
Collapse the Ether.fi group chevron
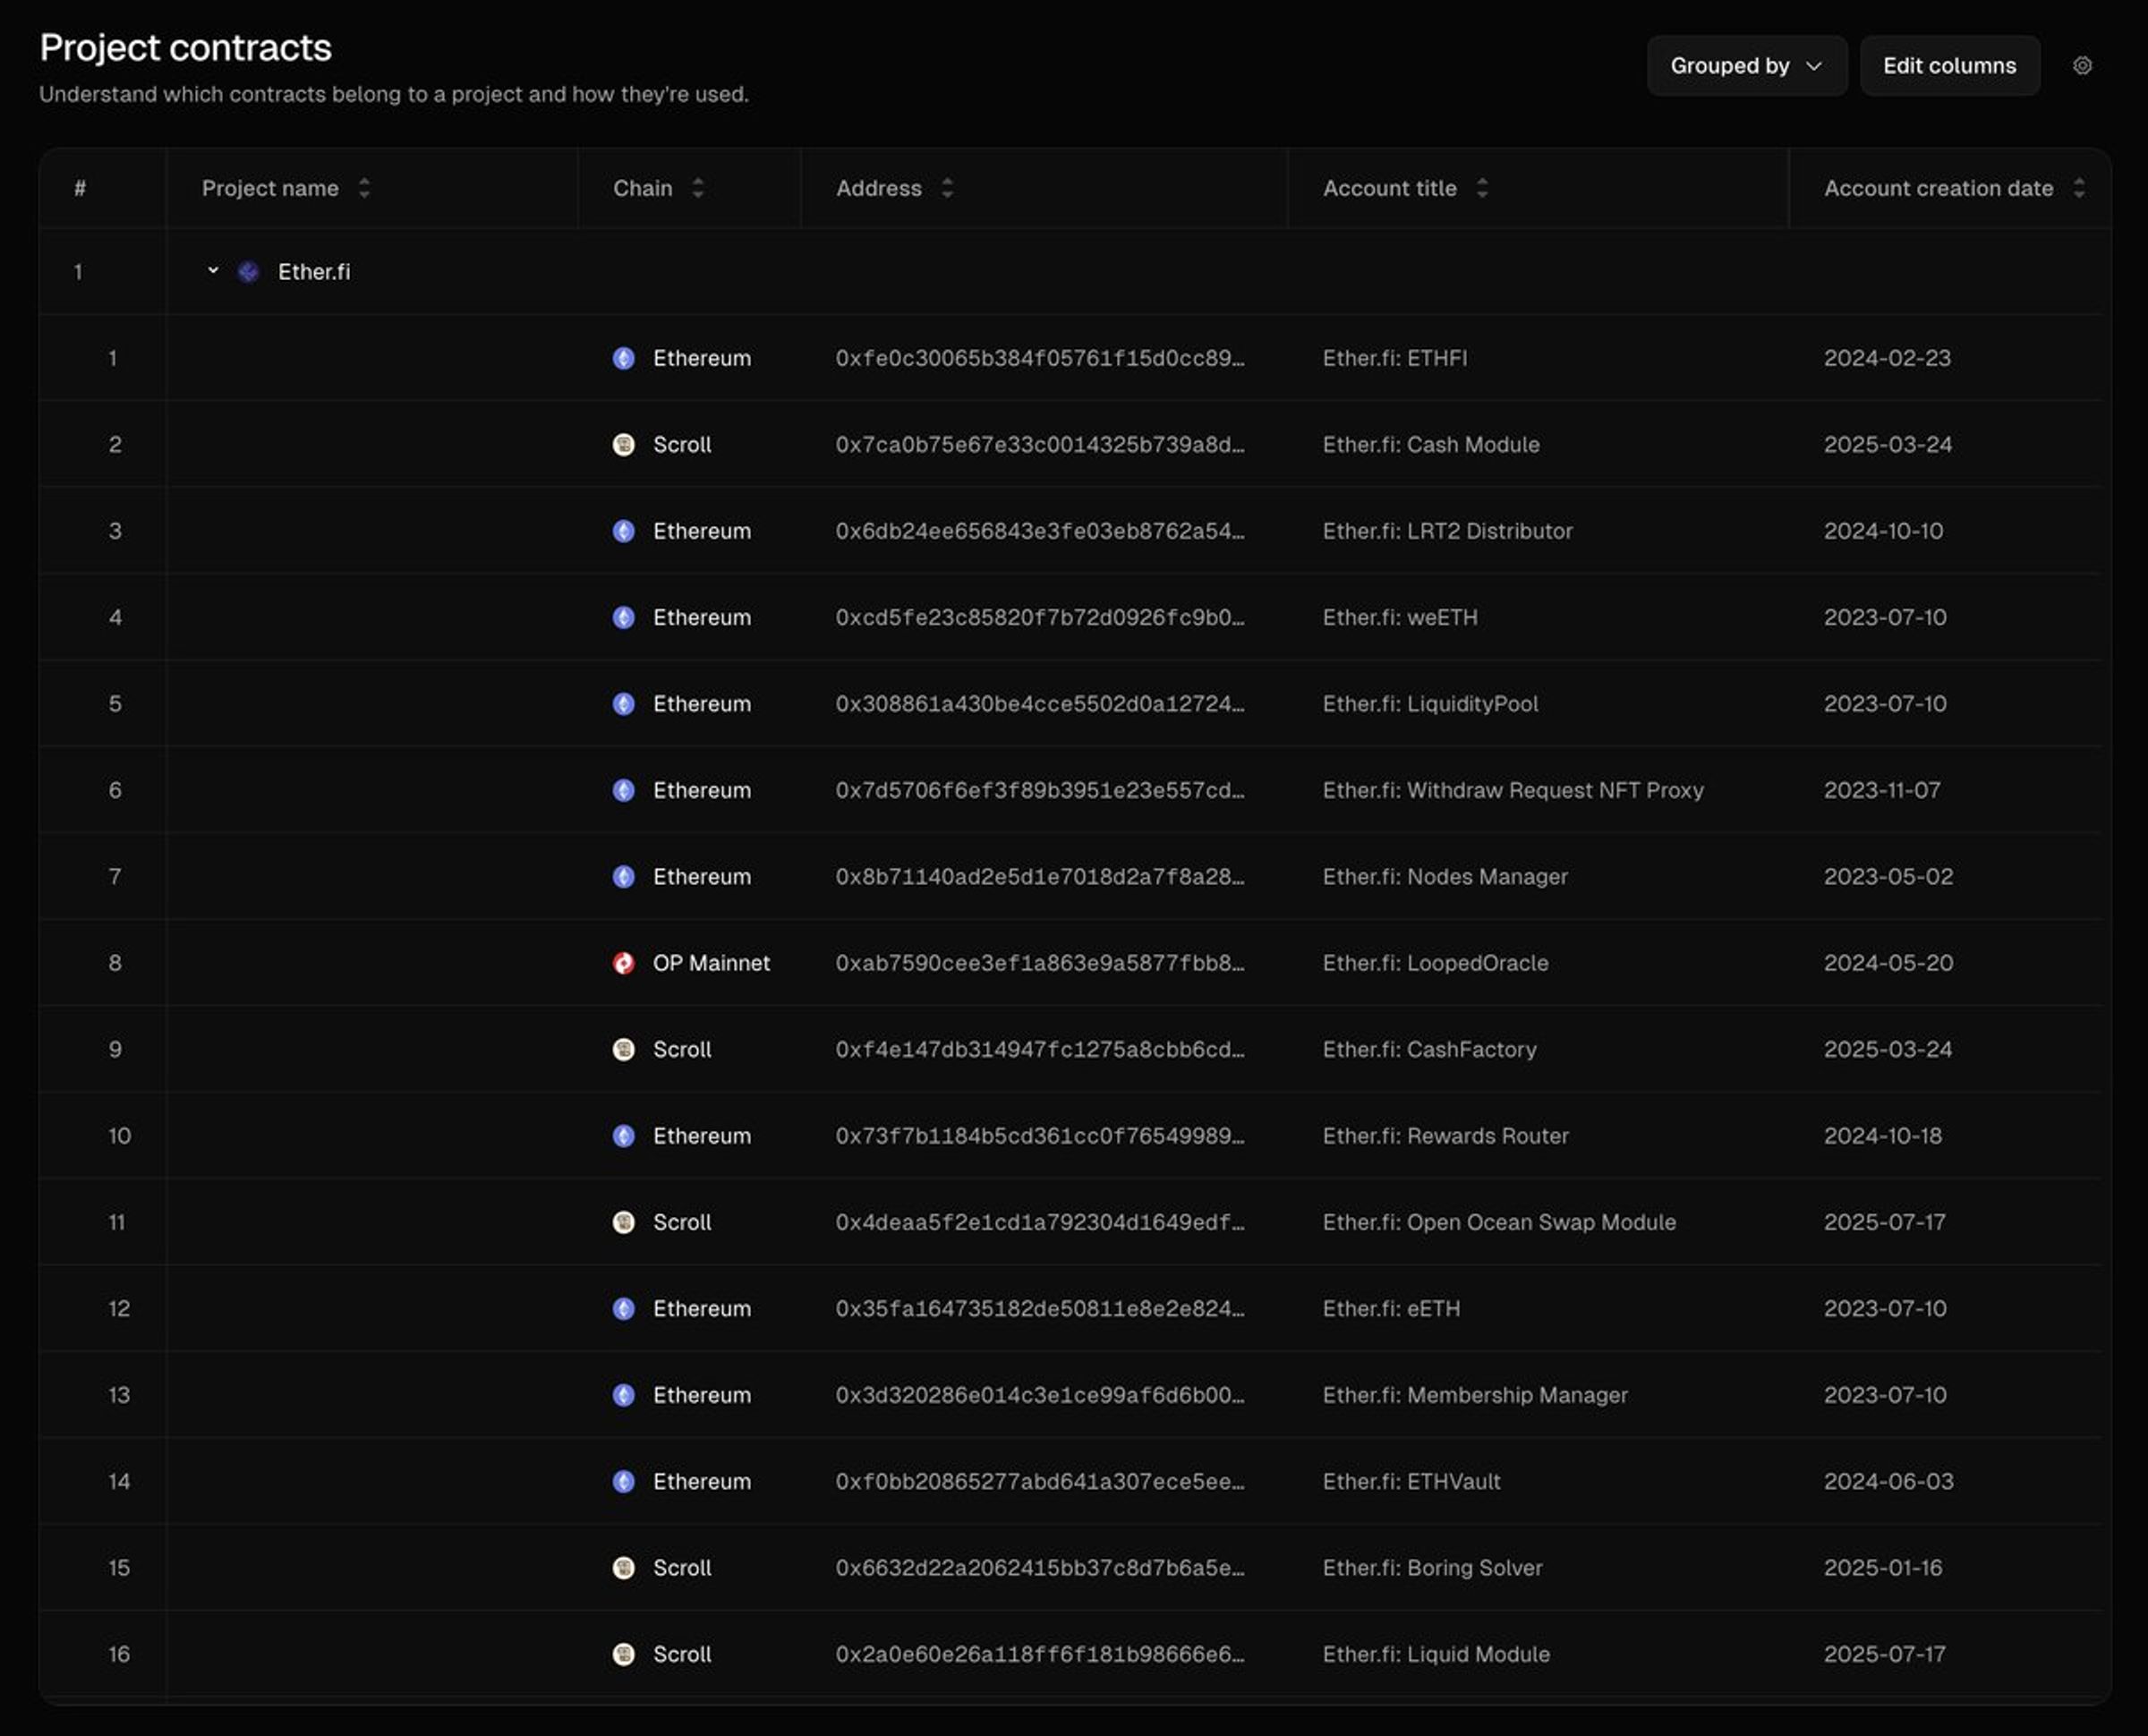click(213, 271)
